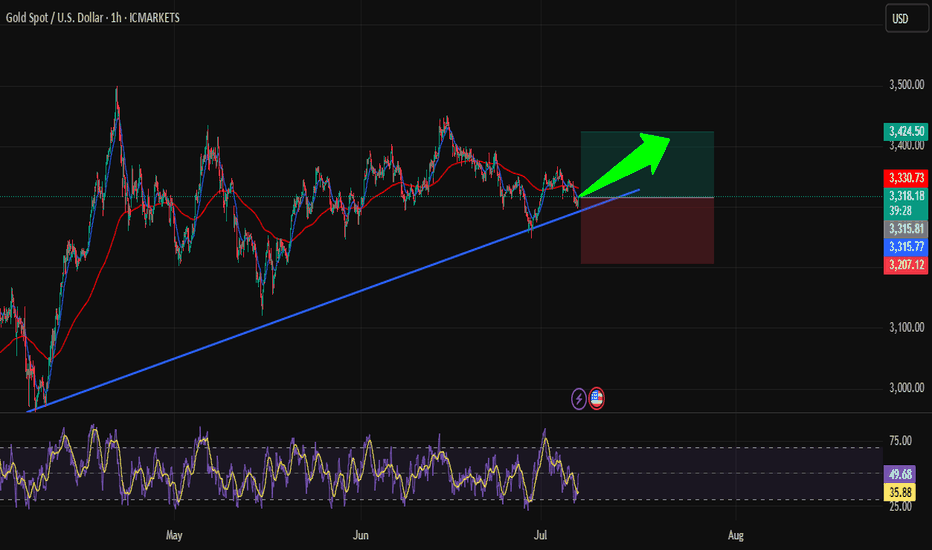Image resolution: width=932 pixels, height=550 pixels.
Task: Click the Jun date label on time axis
Action: [360, 535]
